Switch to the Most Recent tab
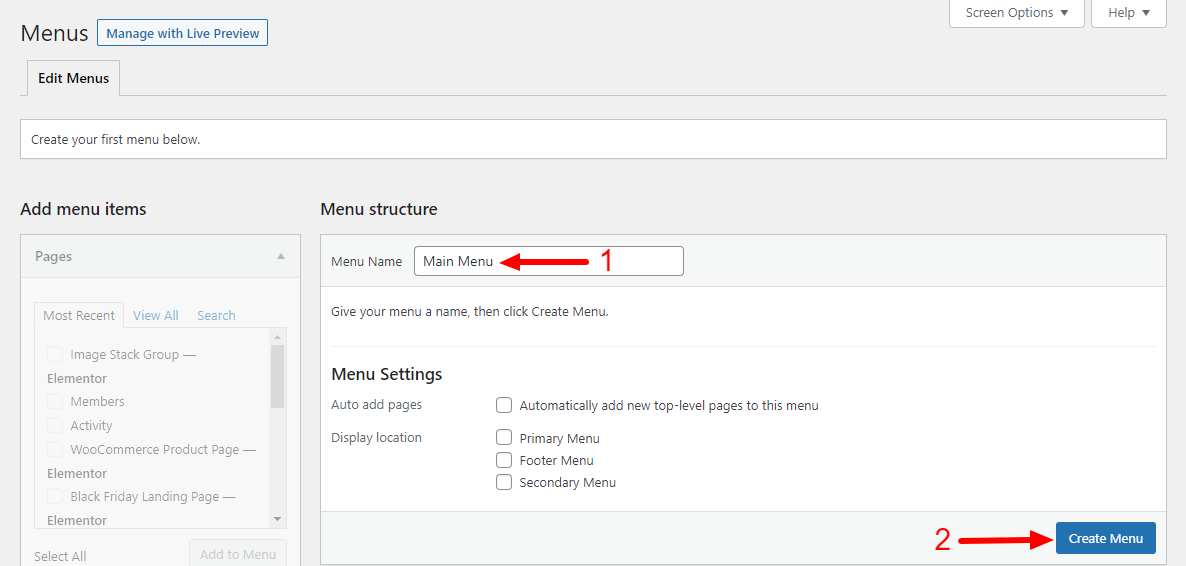This screenshot has height=566, width=1186. (x=79, y=316)
